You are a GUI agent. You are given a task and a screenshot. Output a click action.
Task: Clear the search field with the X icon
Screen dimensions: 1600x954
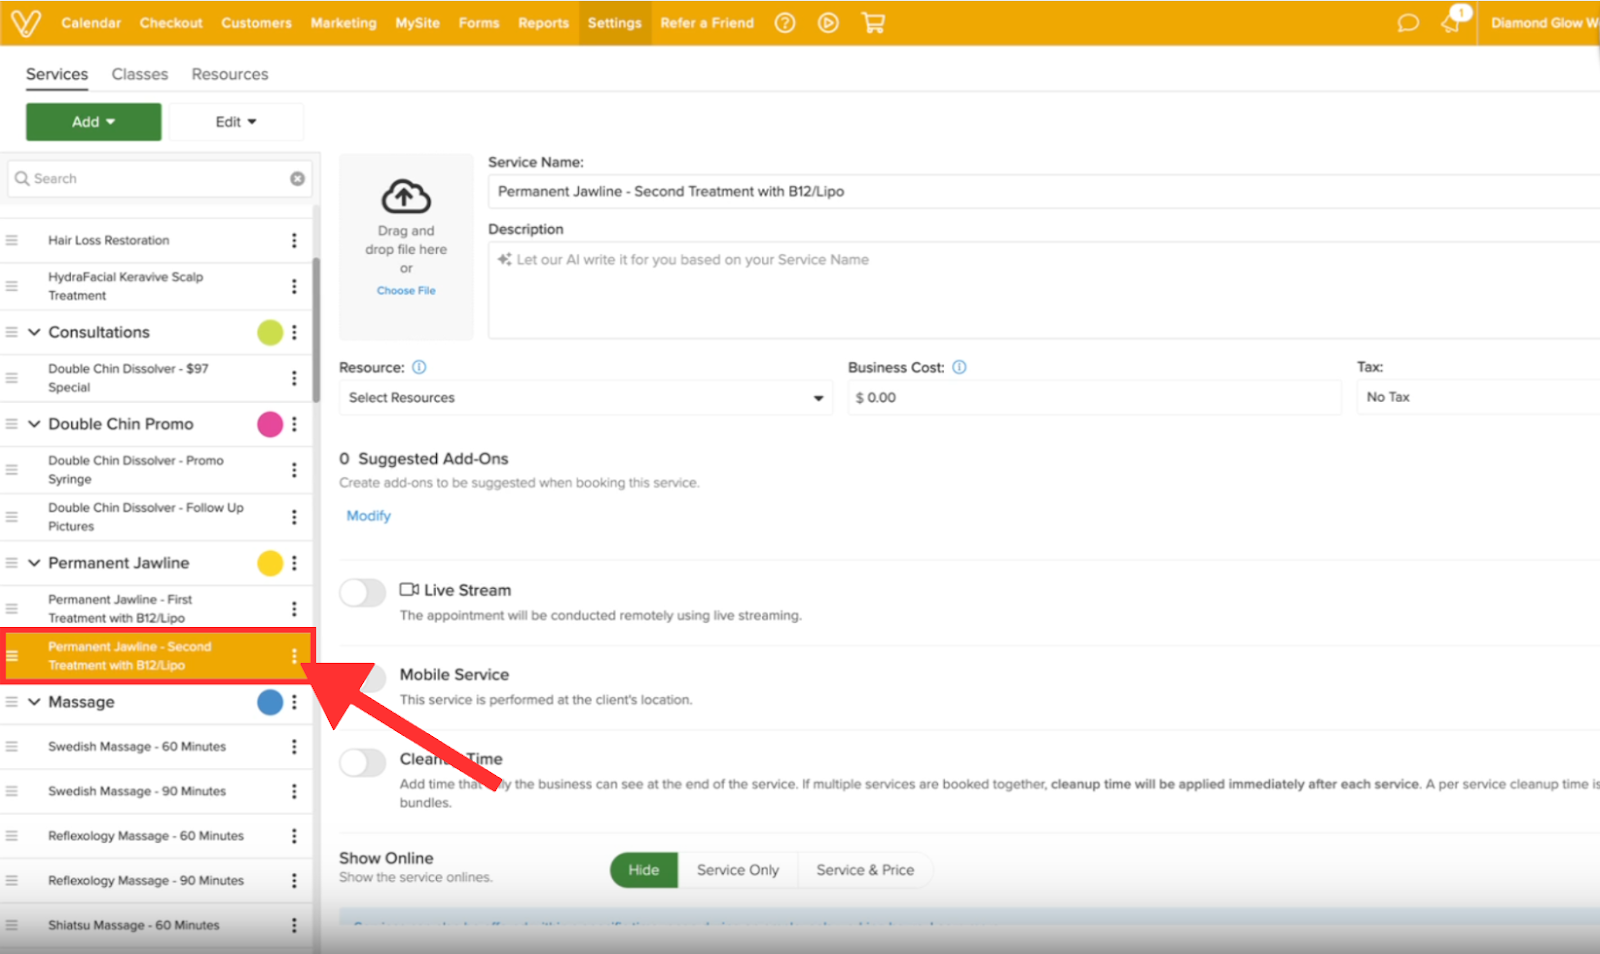point(297,178)
